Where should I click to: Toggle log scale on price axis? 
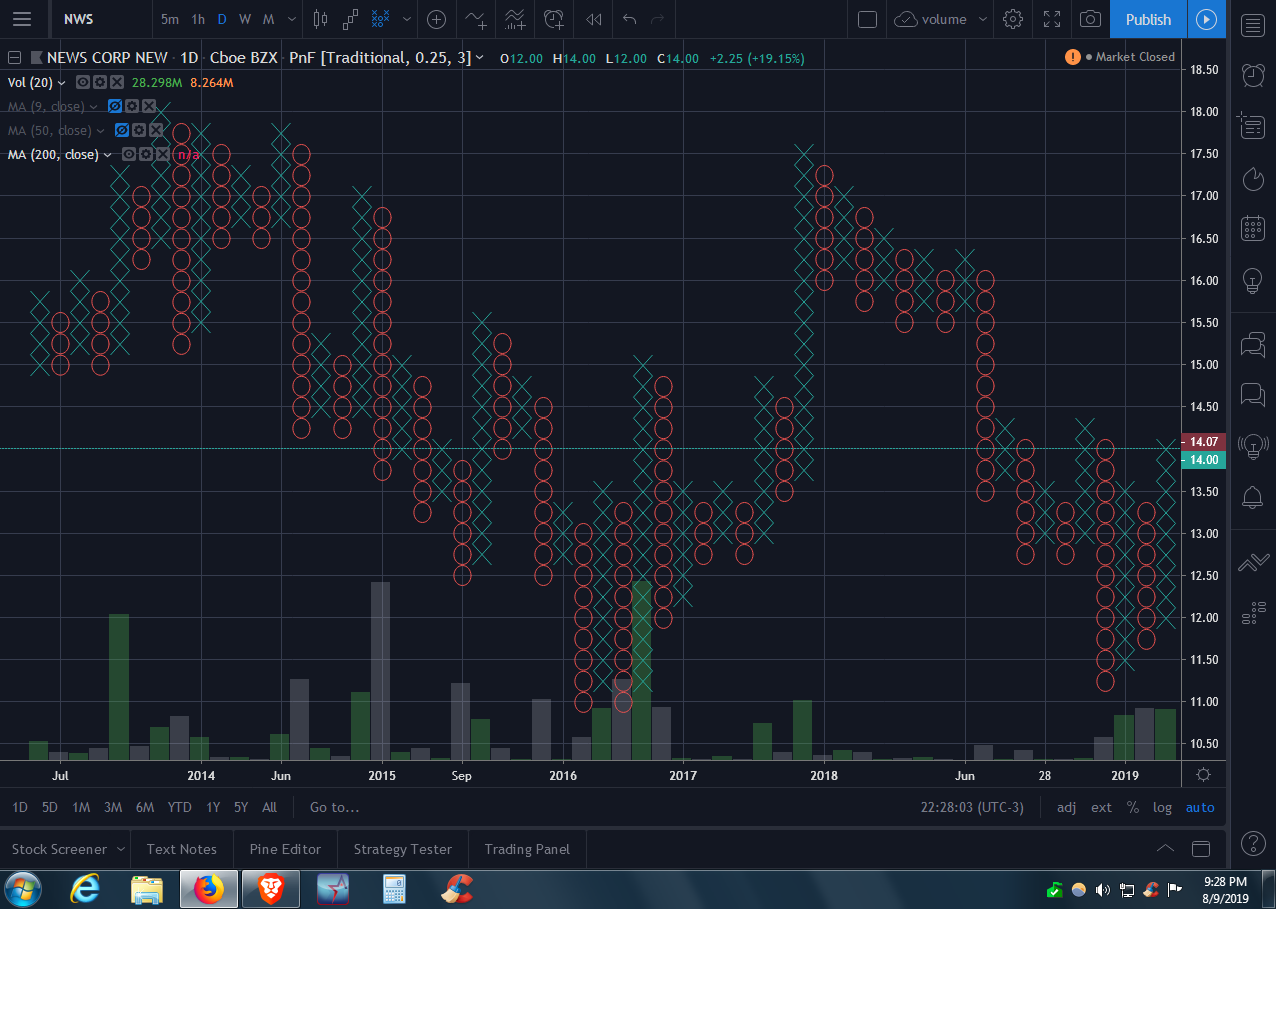1162,807
